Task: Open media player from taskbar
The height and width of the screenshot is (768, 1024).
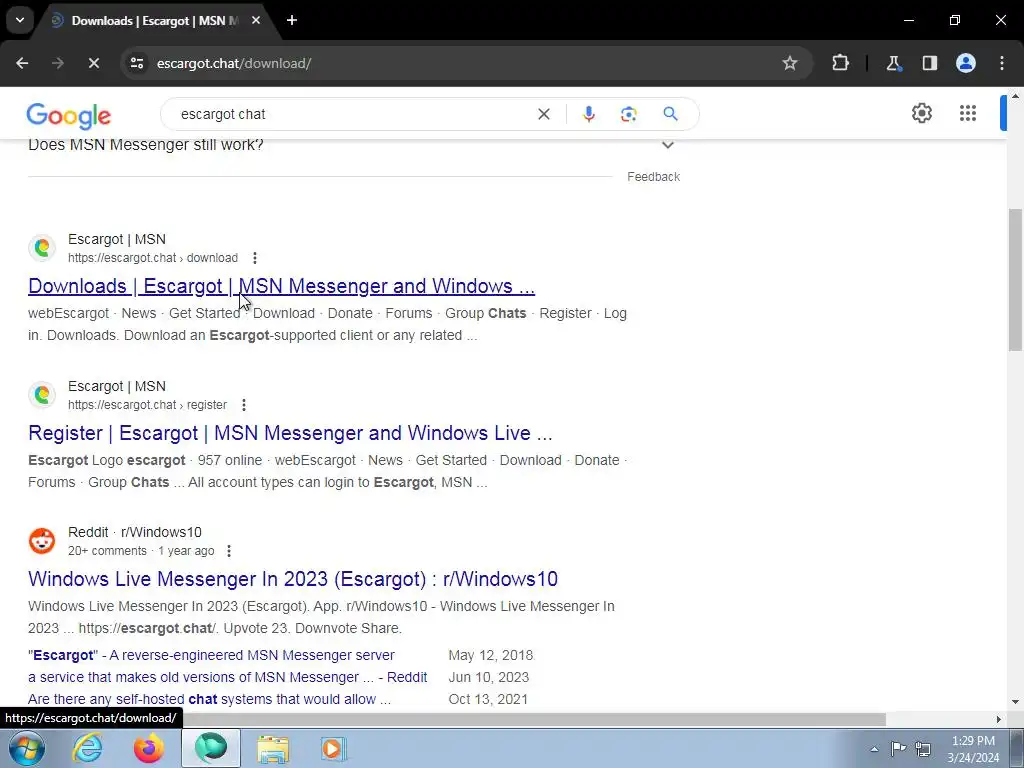Action: click(334, 748)
